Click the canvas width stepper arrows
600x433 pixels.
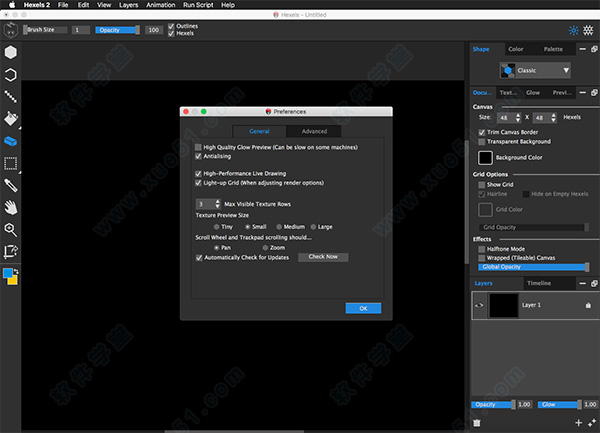pos(518,118)
